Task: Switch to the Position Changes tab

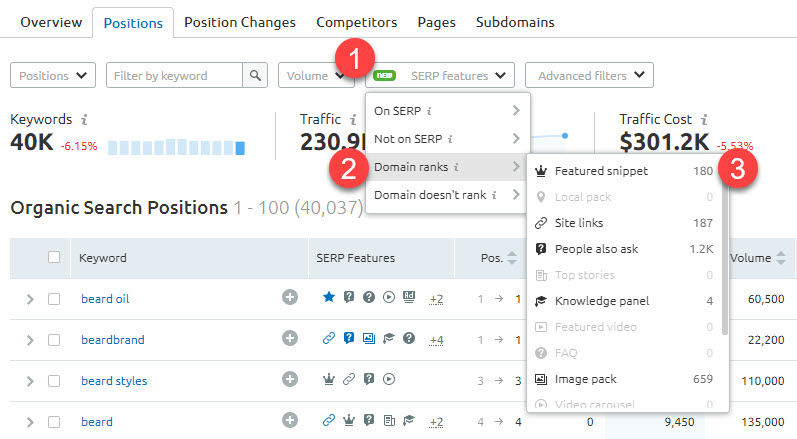Action: coord(240,22)
